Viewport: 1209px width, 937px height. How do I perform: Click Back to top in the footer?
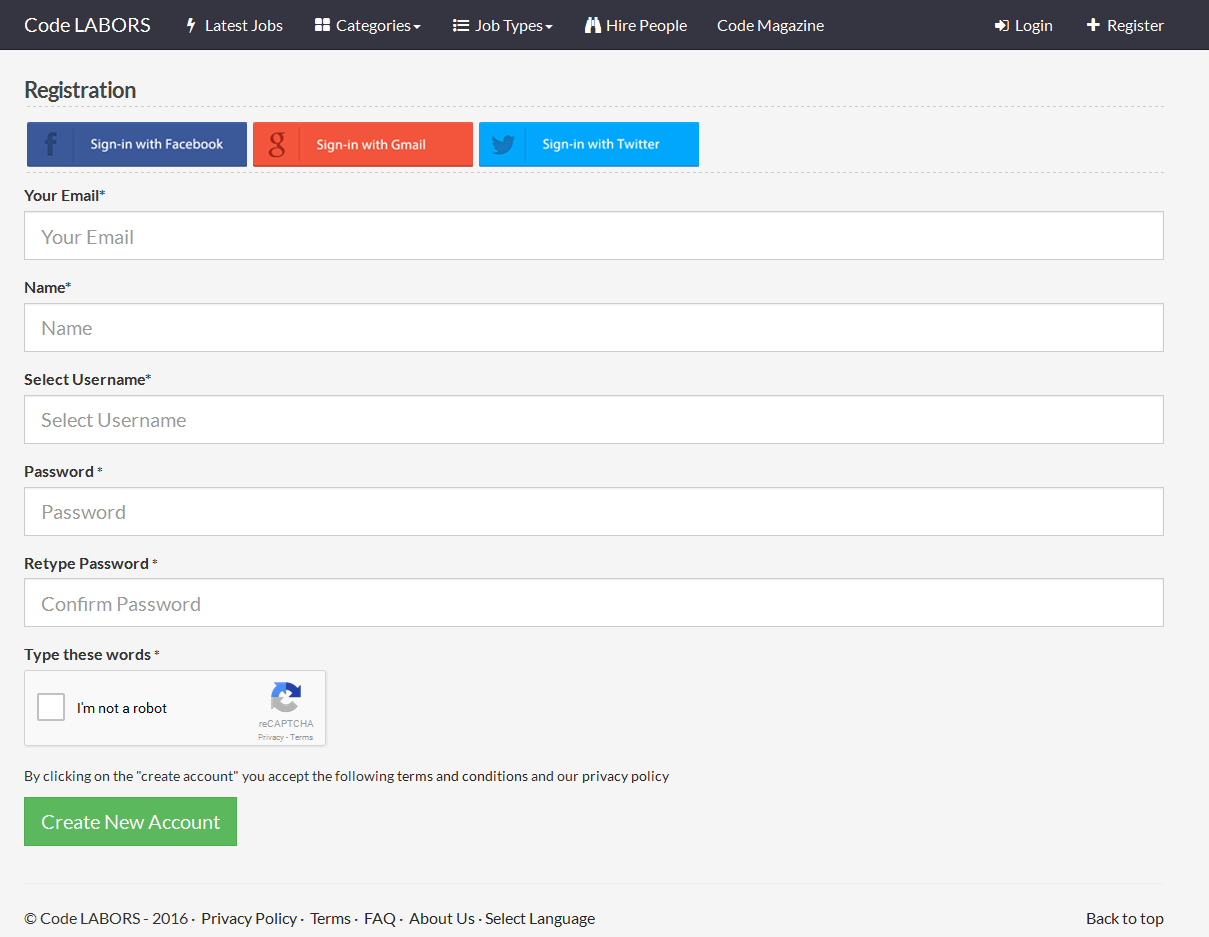tap(1124, 918)
